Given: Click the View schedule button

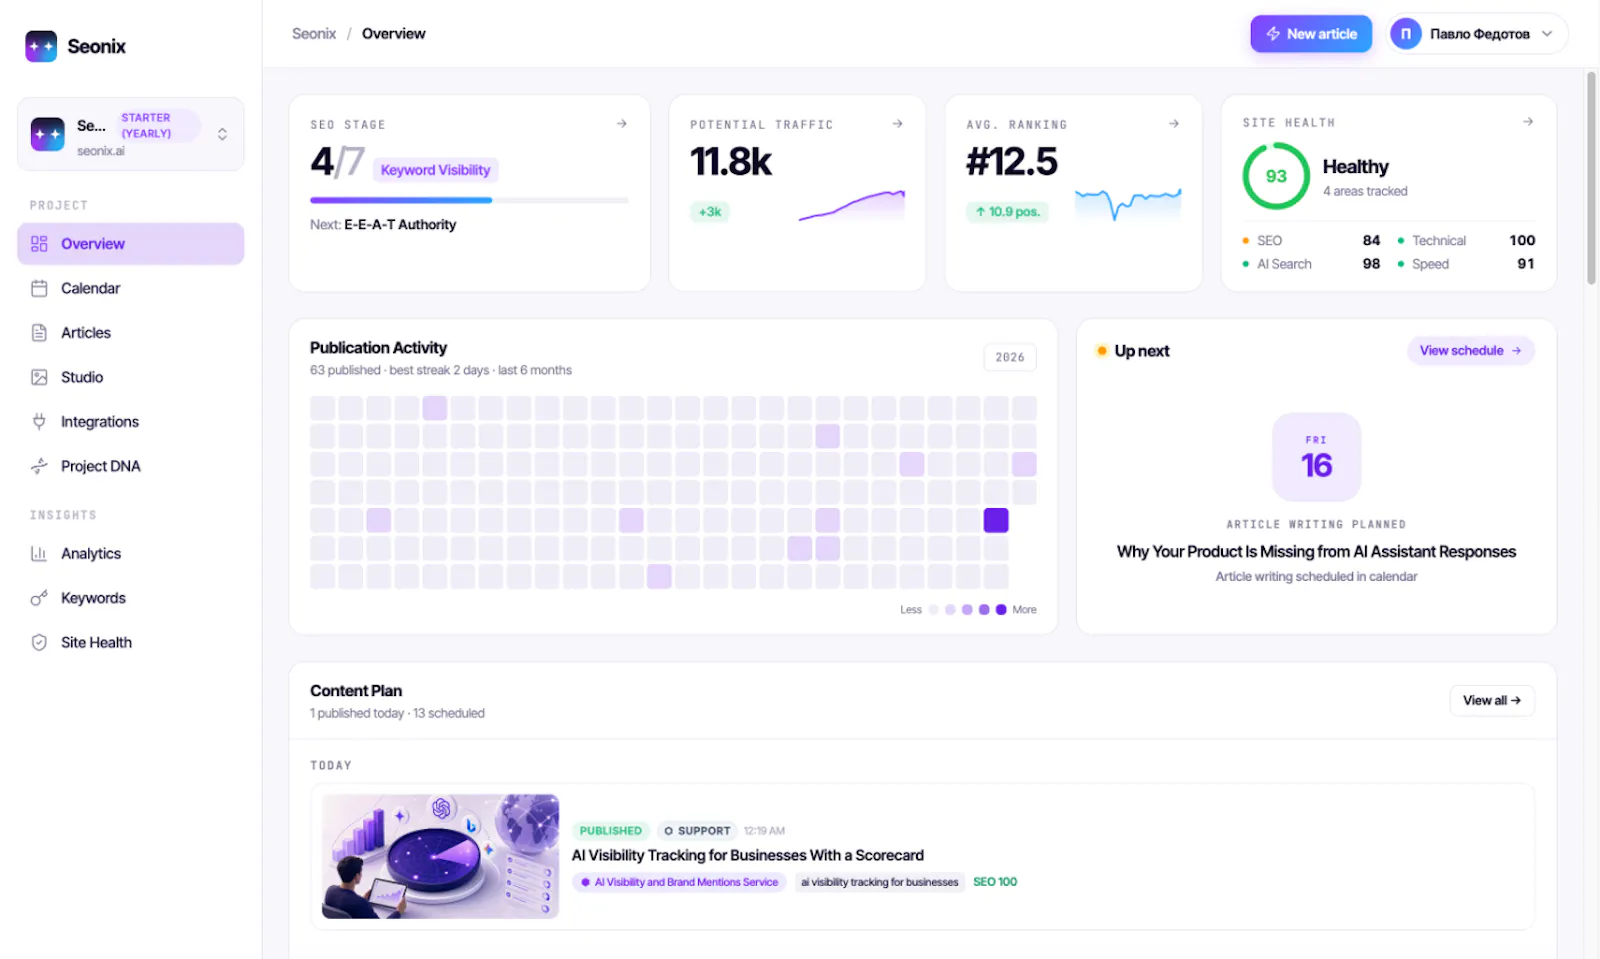Looking at the screenshot, I should (x=1470, y=351).
